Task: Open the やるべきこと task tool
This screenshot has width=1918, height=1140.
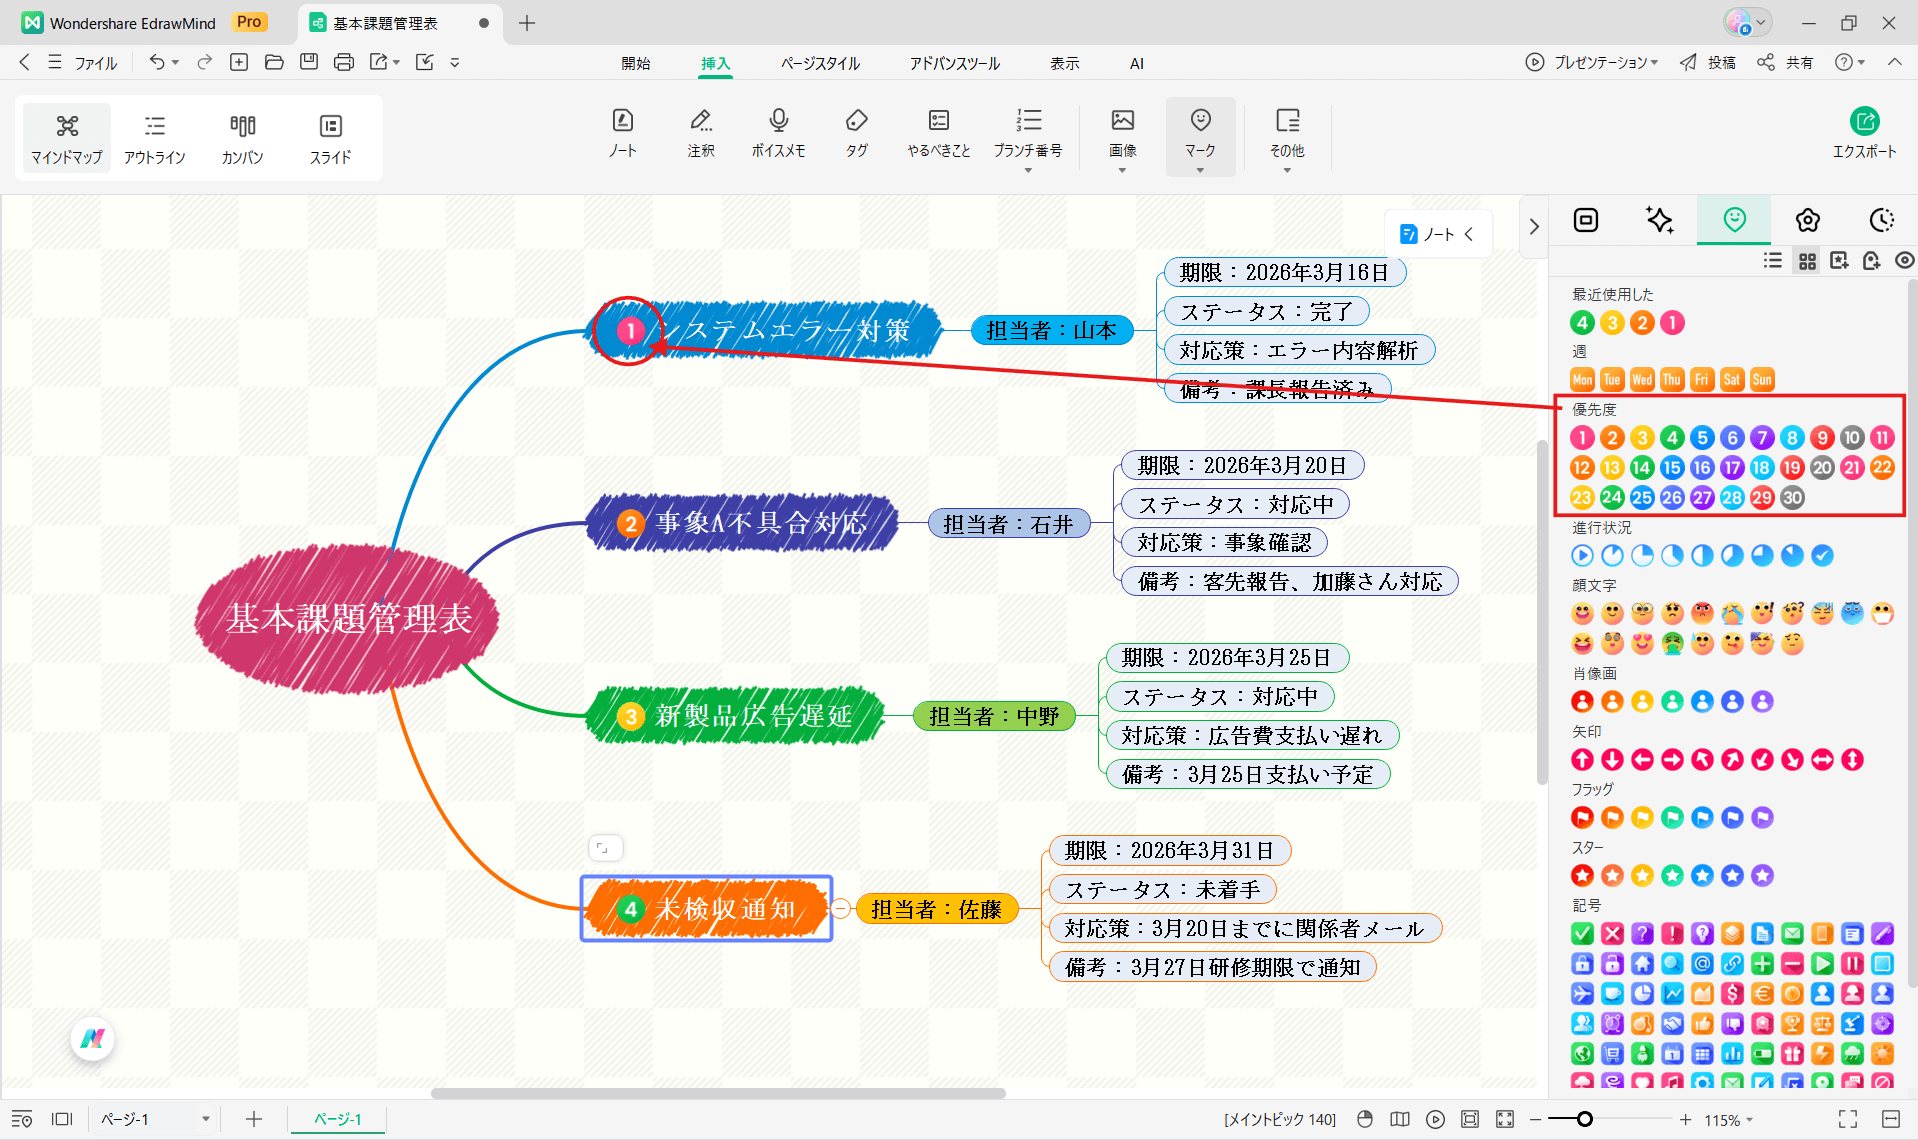Action: click(938, 133)
